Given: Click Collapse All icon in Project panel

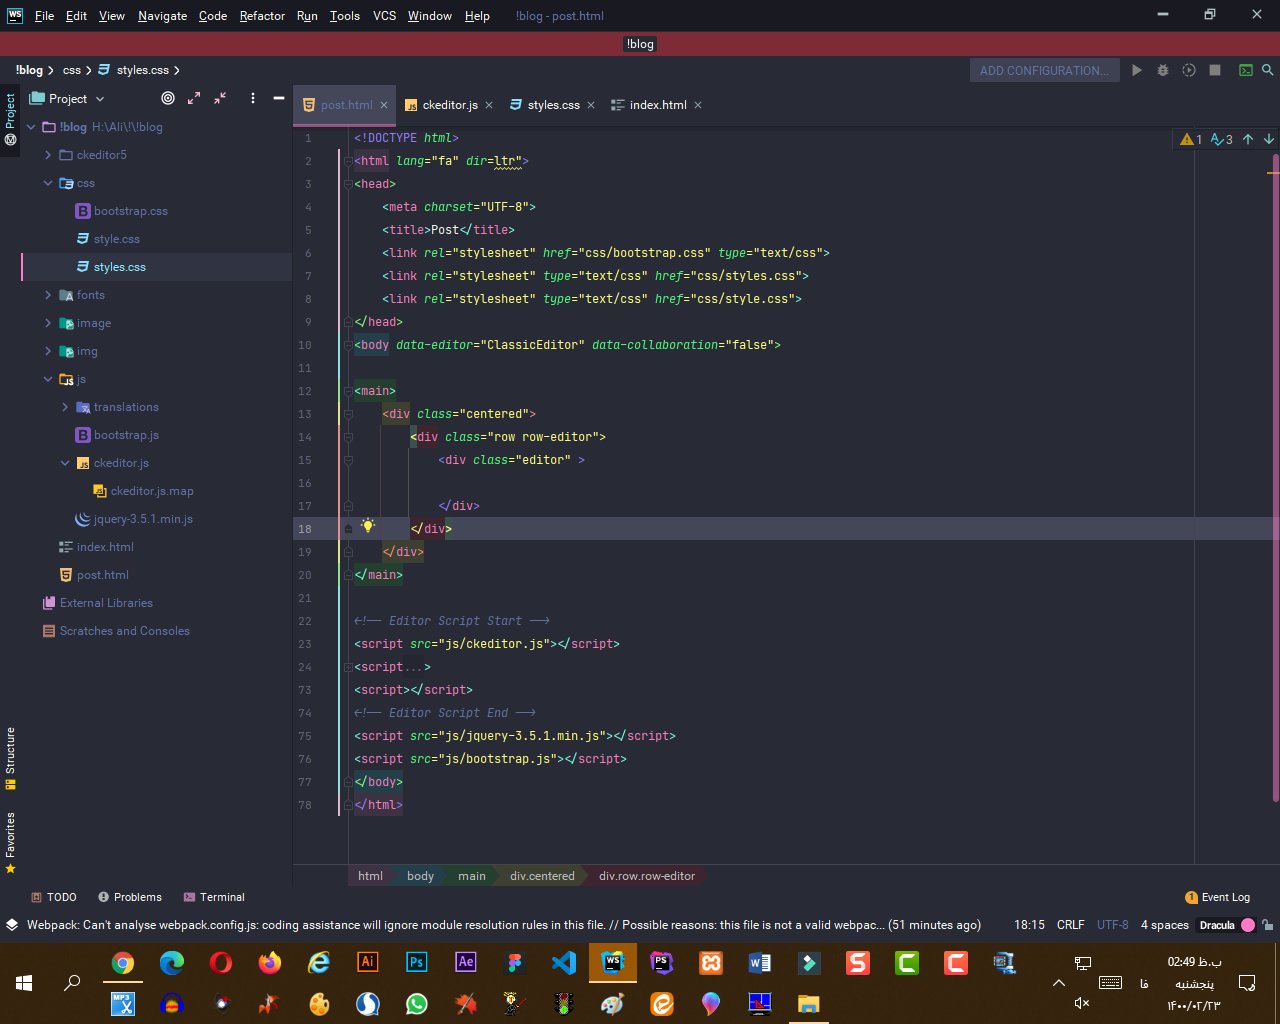Looking at the screenshot, I should pos(220,98).
